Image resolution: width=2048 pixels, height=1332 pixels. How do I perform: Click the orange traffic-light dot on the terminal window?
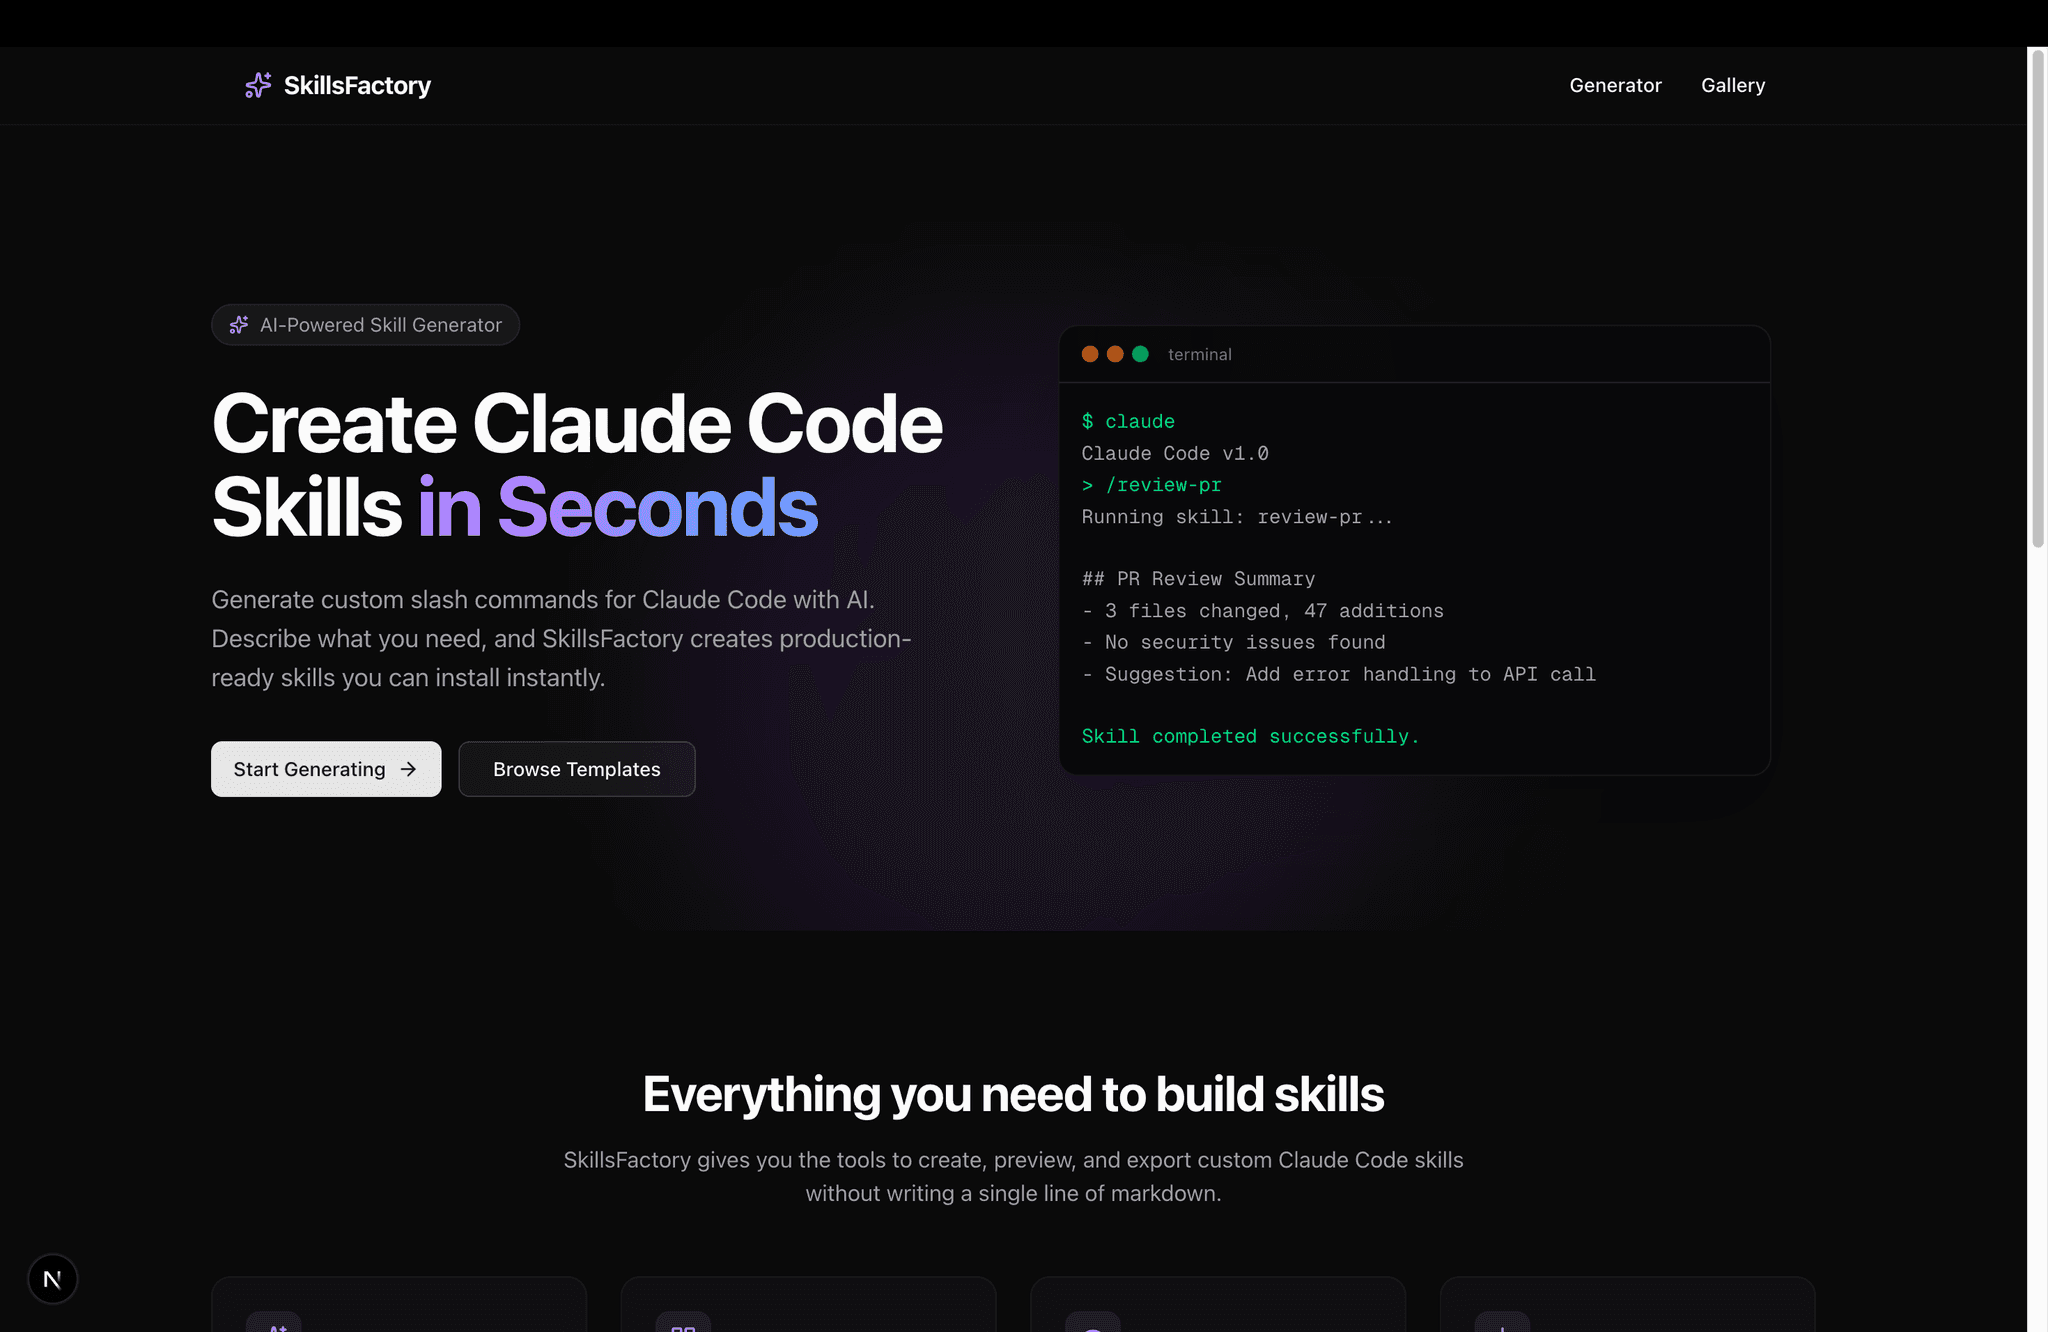1115,354
